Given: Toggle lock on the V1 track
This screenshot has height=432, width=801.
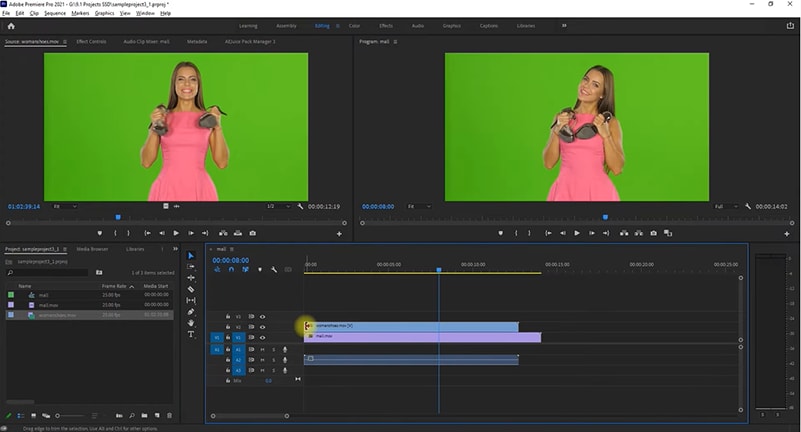Looking at the screenshot, I should [x=228, y=338].
